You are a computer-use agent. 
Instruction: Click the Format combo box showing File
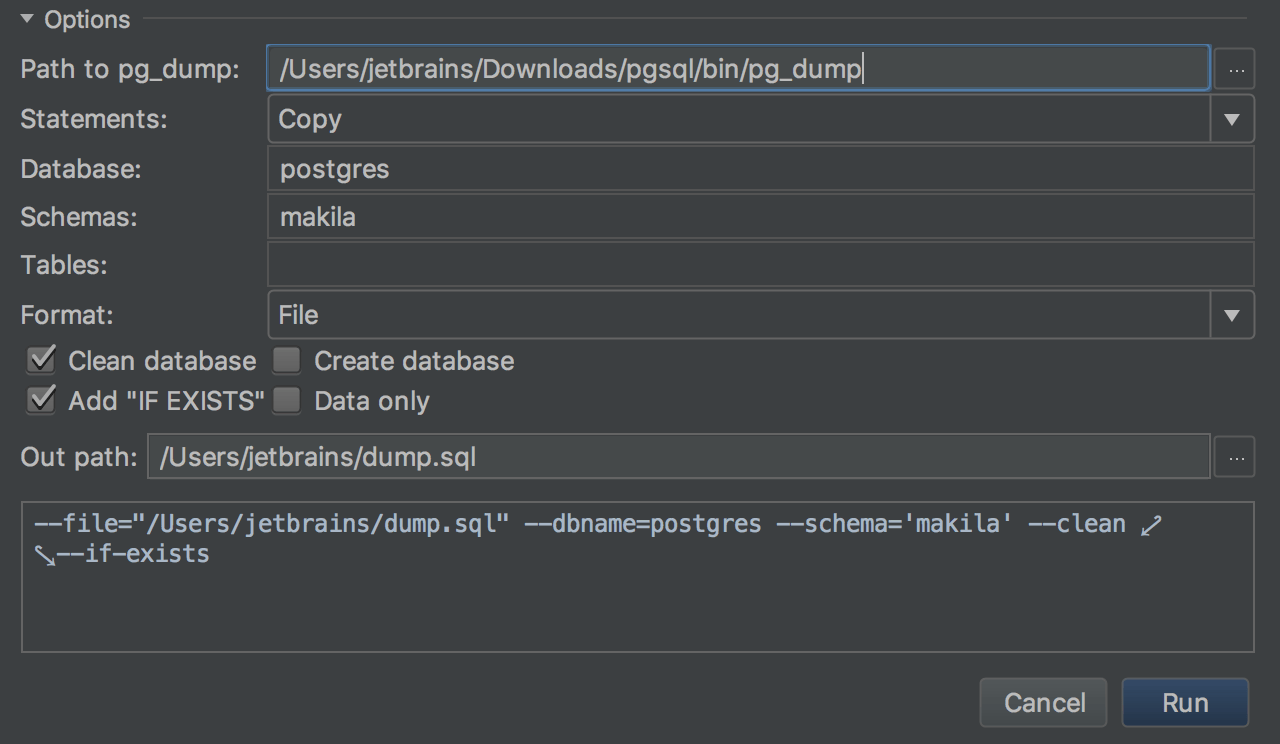738,315
